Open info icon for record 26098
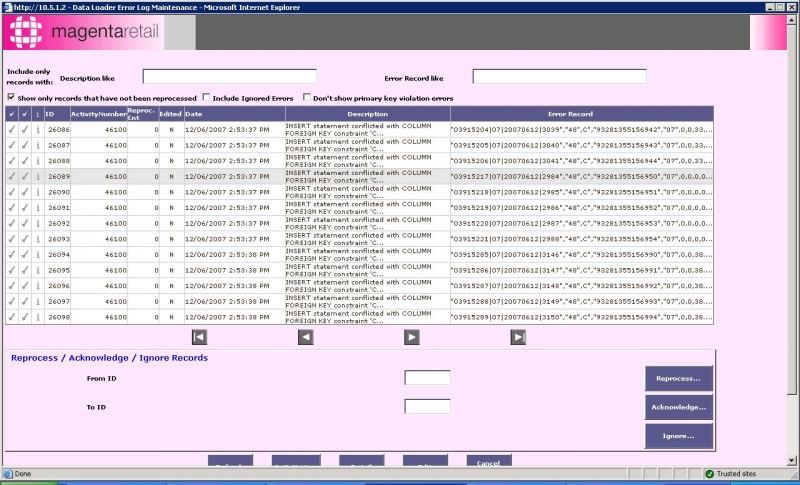The width and height of the screenshot is (800, 485). pyautogui.click(x=38, y=317)
